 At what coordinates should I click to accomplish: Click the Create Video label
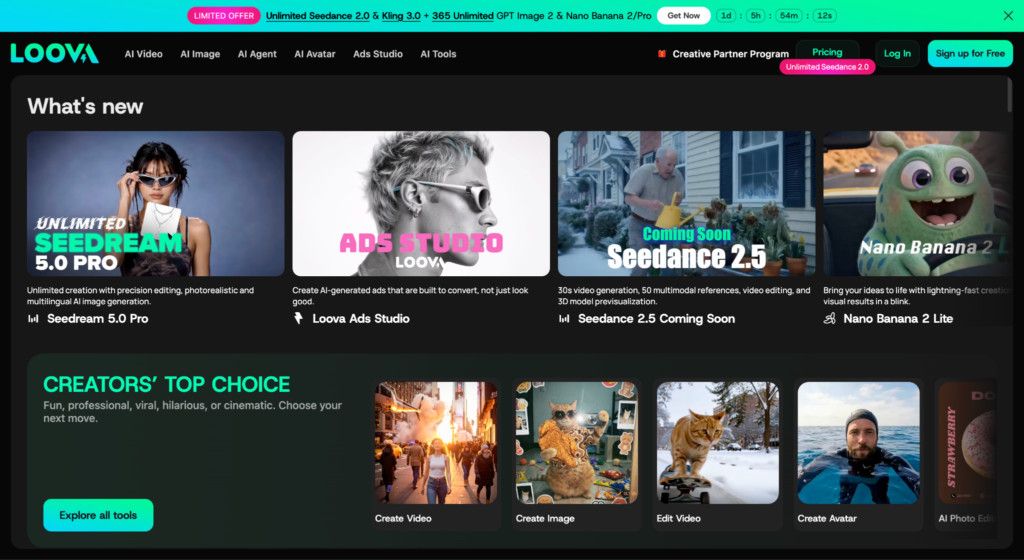(403, 518)
